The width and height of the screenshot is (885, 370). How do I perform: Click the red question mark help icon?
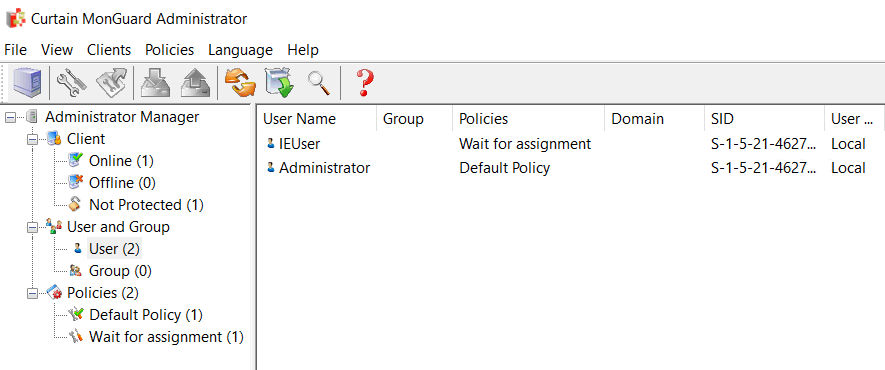click(365, 83)
